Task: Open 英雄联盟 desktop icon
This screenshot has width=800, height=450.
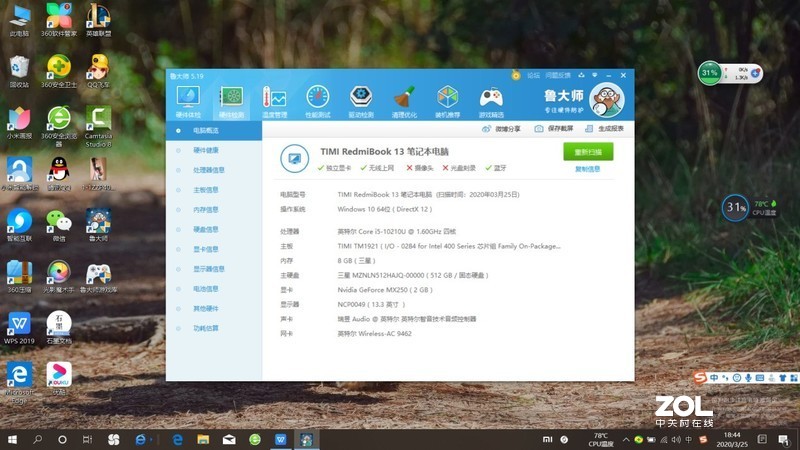Action: click(x=98, y=21)
